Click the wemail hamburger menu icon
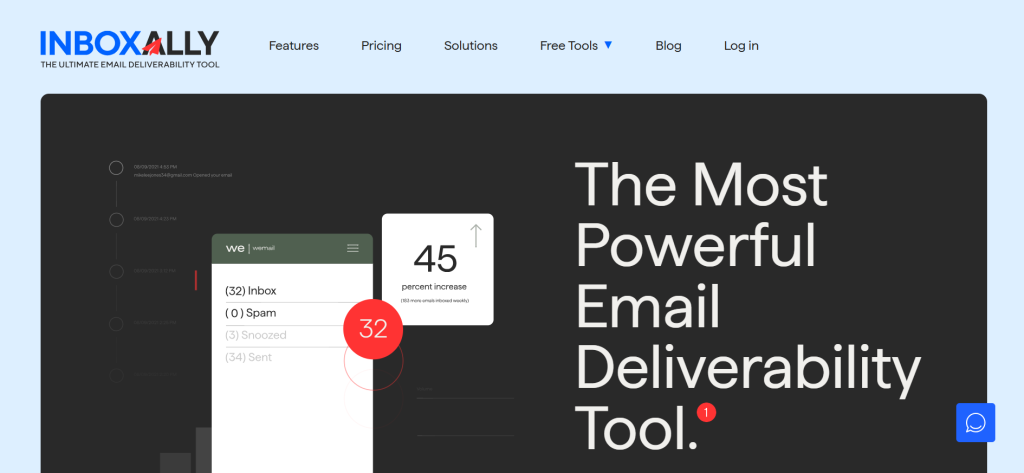Viewport: 1024px width, 473px height. point(353,248)
